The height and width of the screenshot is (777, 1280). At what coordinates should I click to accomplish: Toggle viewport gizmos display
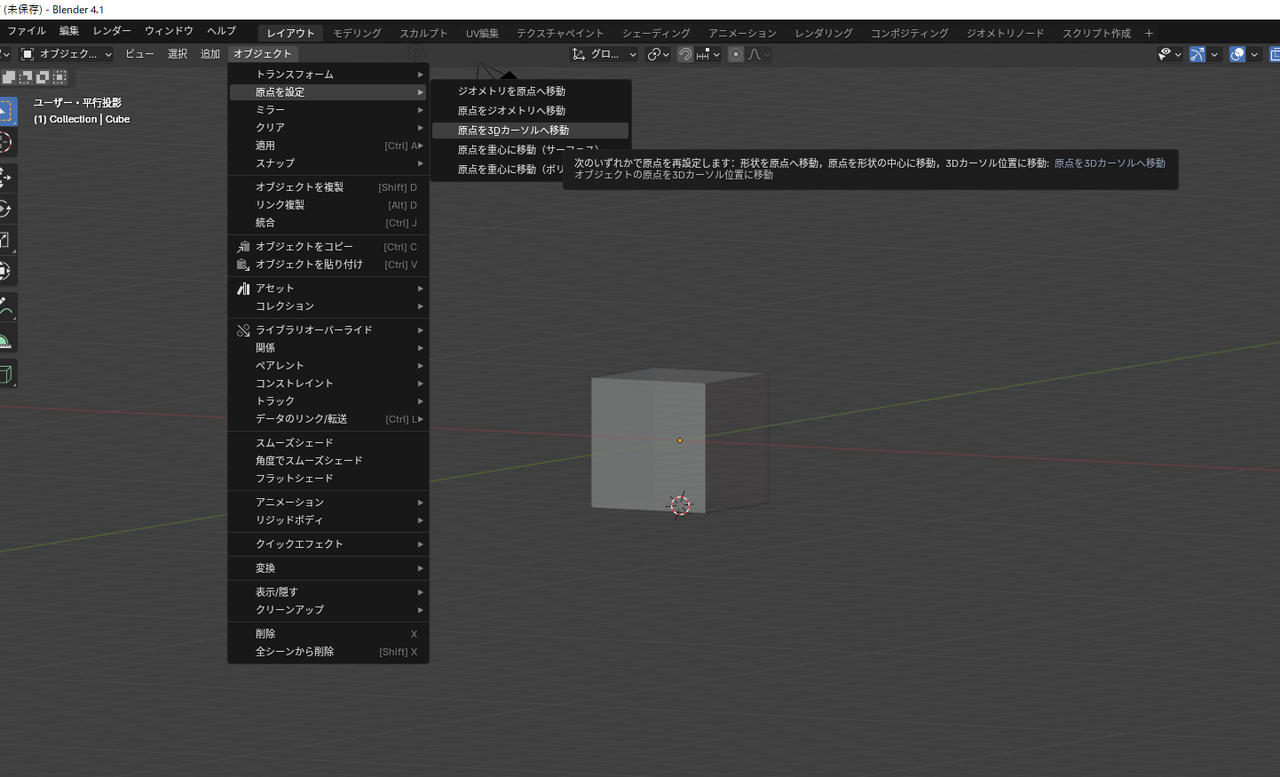coord(1197,54)
